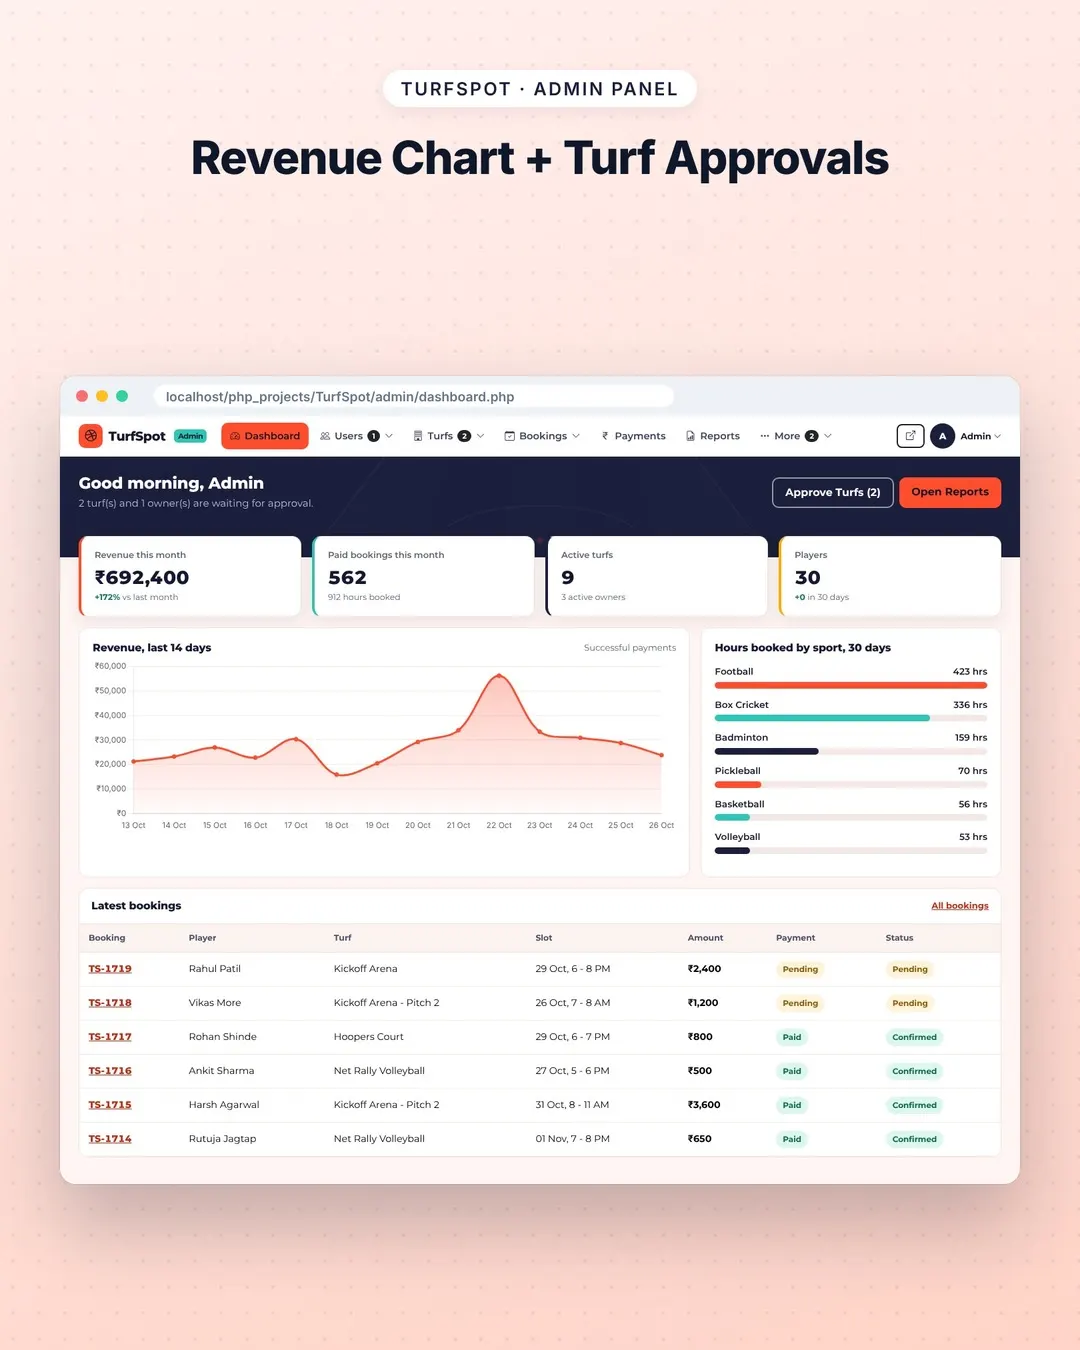Click the 01 Nov, 7 - 8 PM slot
1080x1350 pixels.
pos(573,1139)
